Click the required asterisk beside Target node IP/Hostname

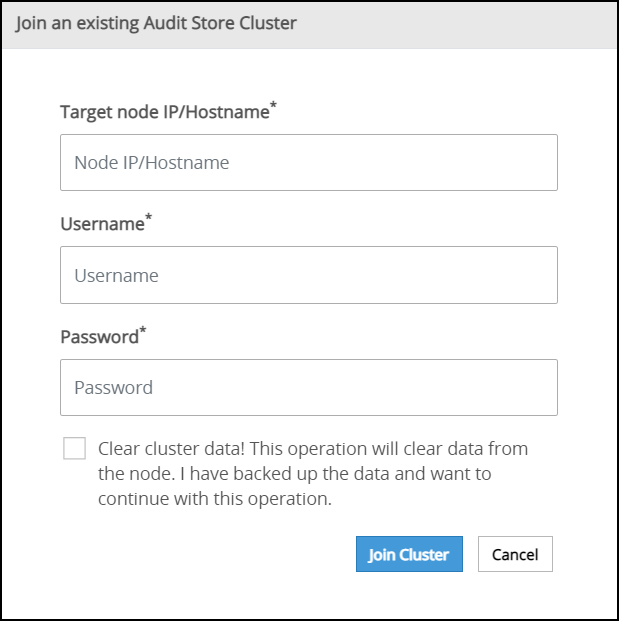coord(274,105)
